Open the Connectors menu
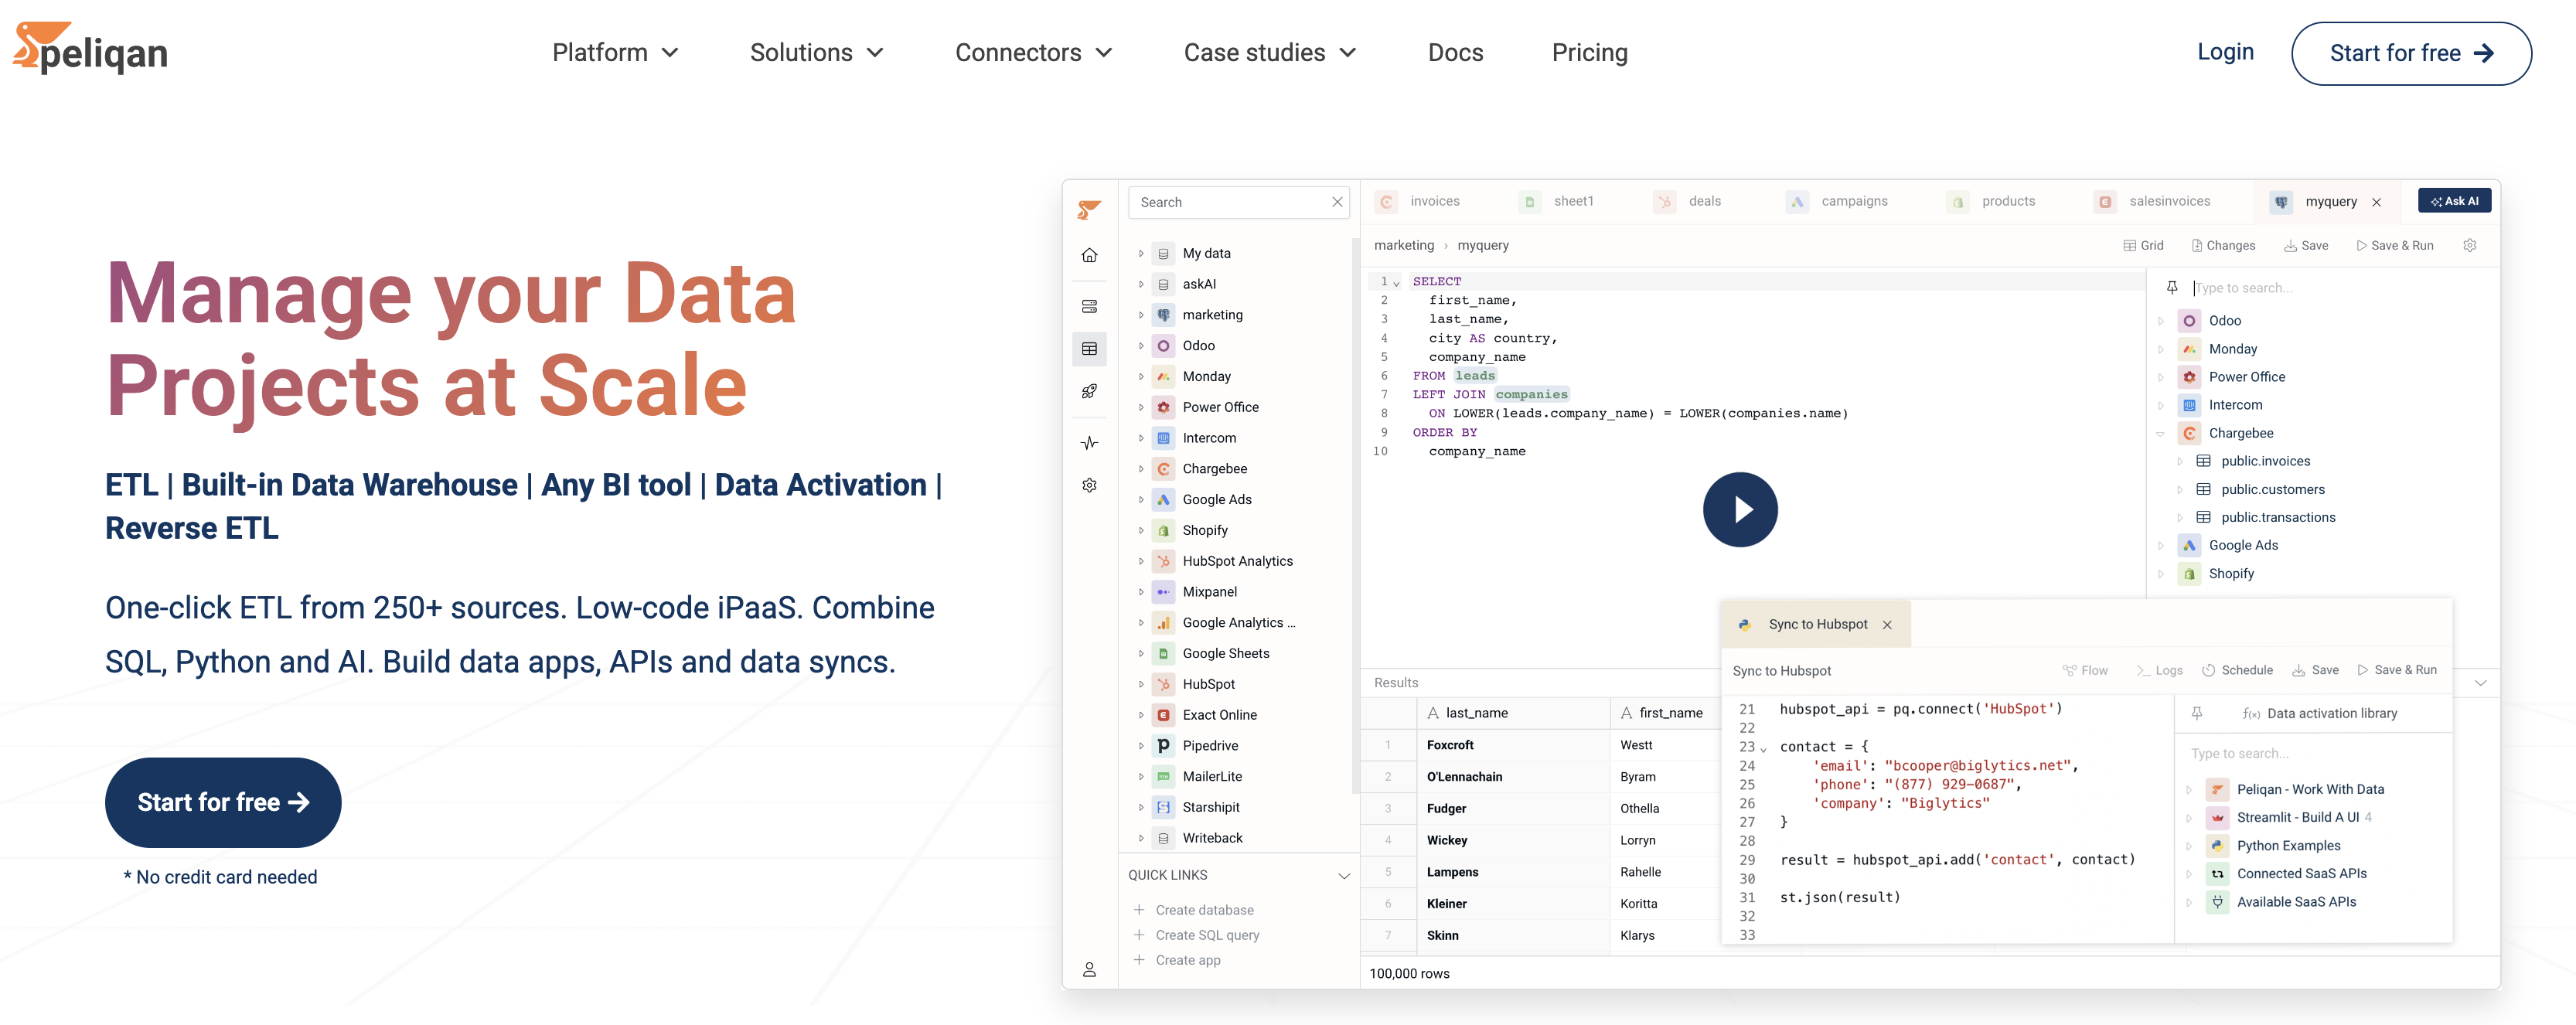The height and width of the screenshot is (1025, 2576). click(1033, 53)
